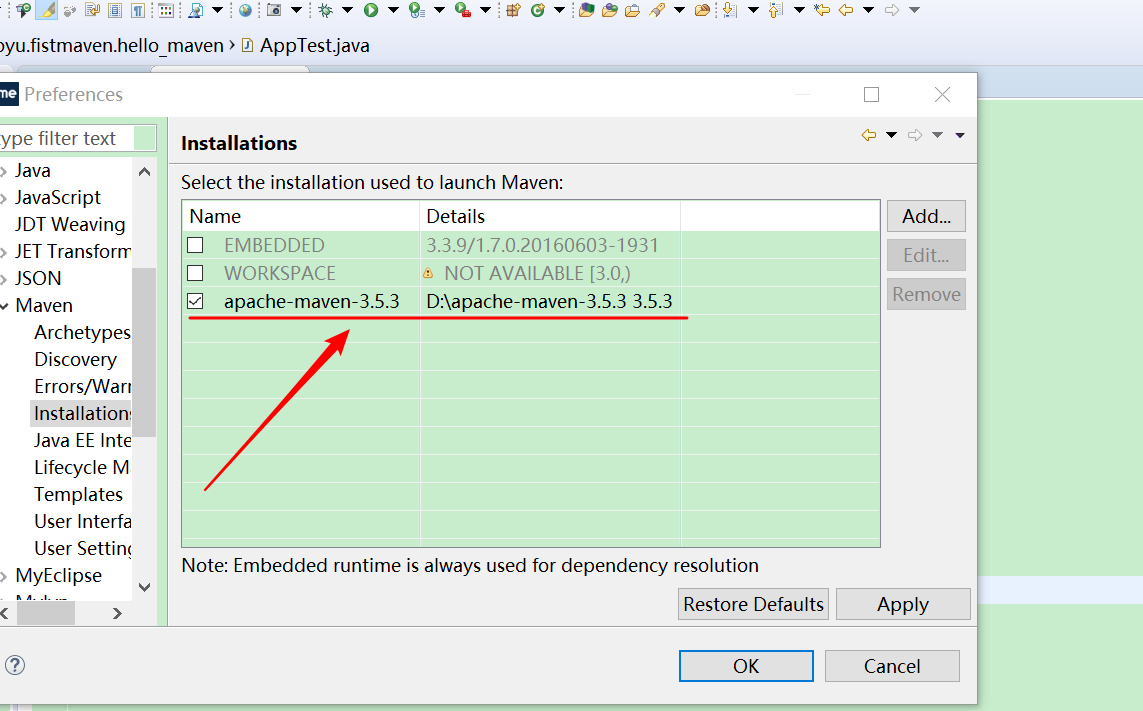The image size is (1143, 711).
Task: Click the Last Edit Location icon
Action: 822,10
